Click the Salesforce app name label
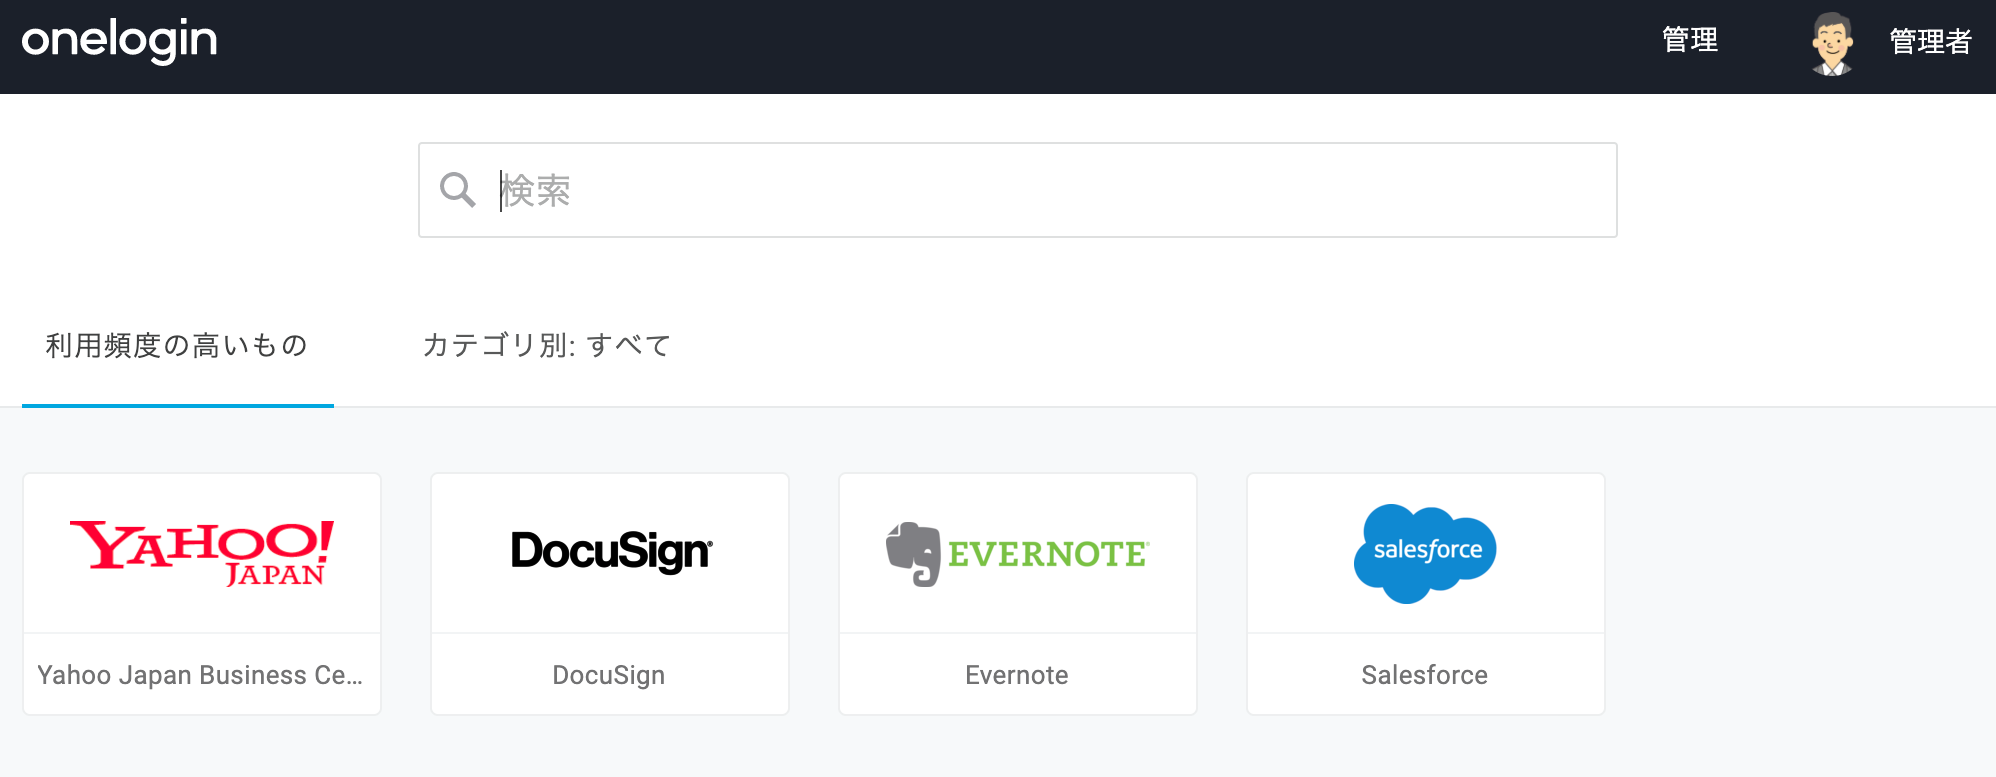This screenshot has height=777, width=1996. 1425,675
